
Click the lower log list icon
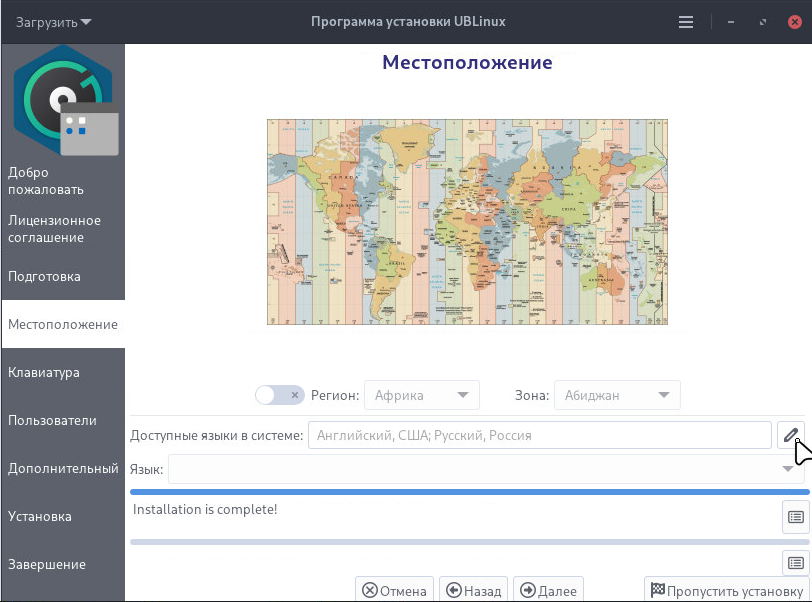(795, 563)
